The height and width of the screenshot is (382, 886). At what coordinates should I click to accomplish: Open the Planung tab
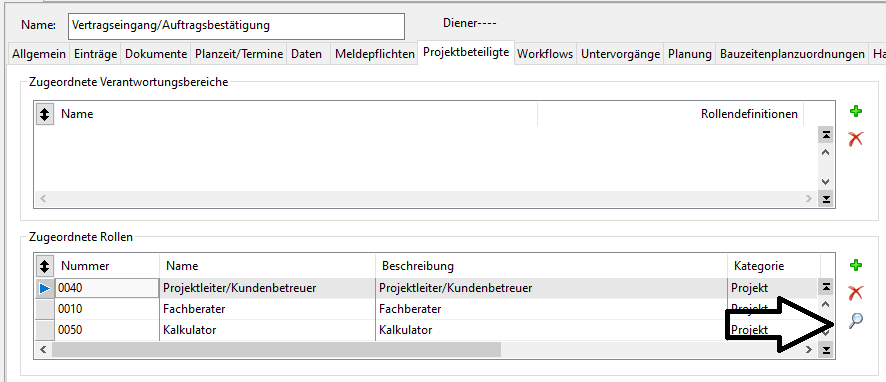coord(689,54)
